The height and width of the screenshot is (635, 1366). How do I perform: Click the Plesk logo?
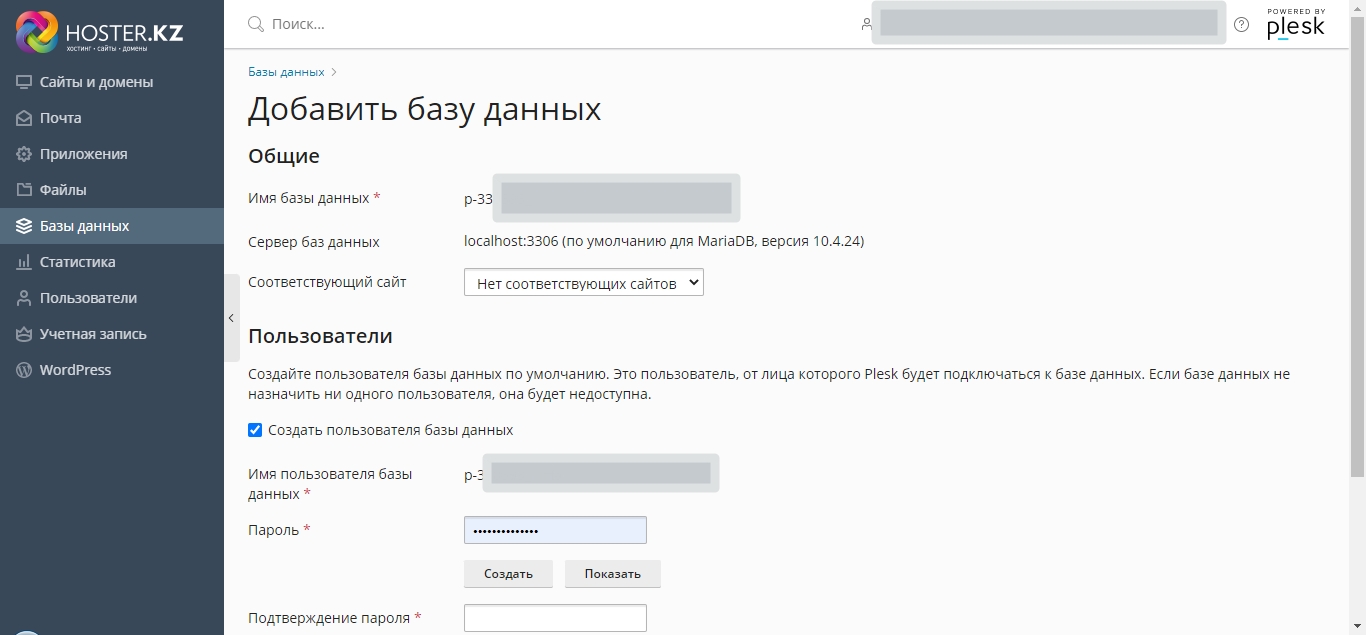[x=1295, y=25]
